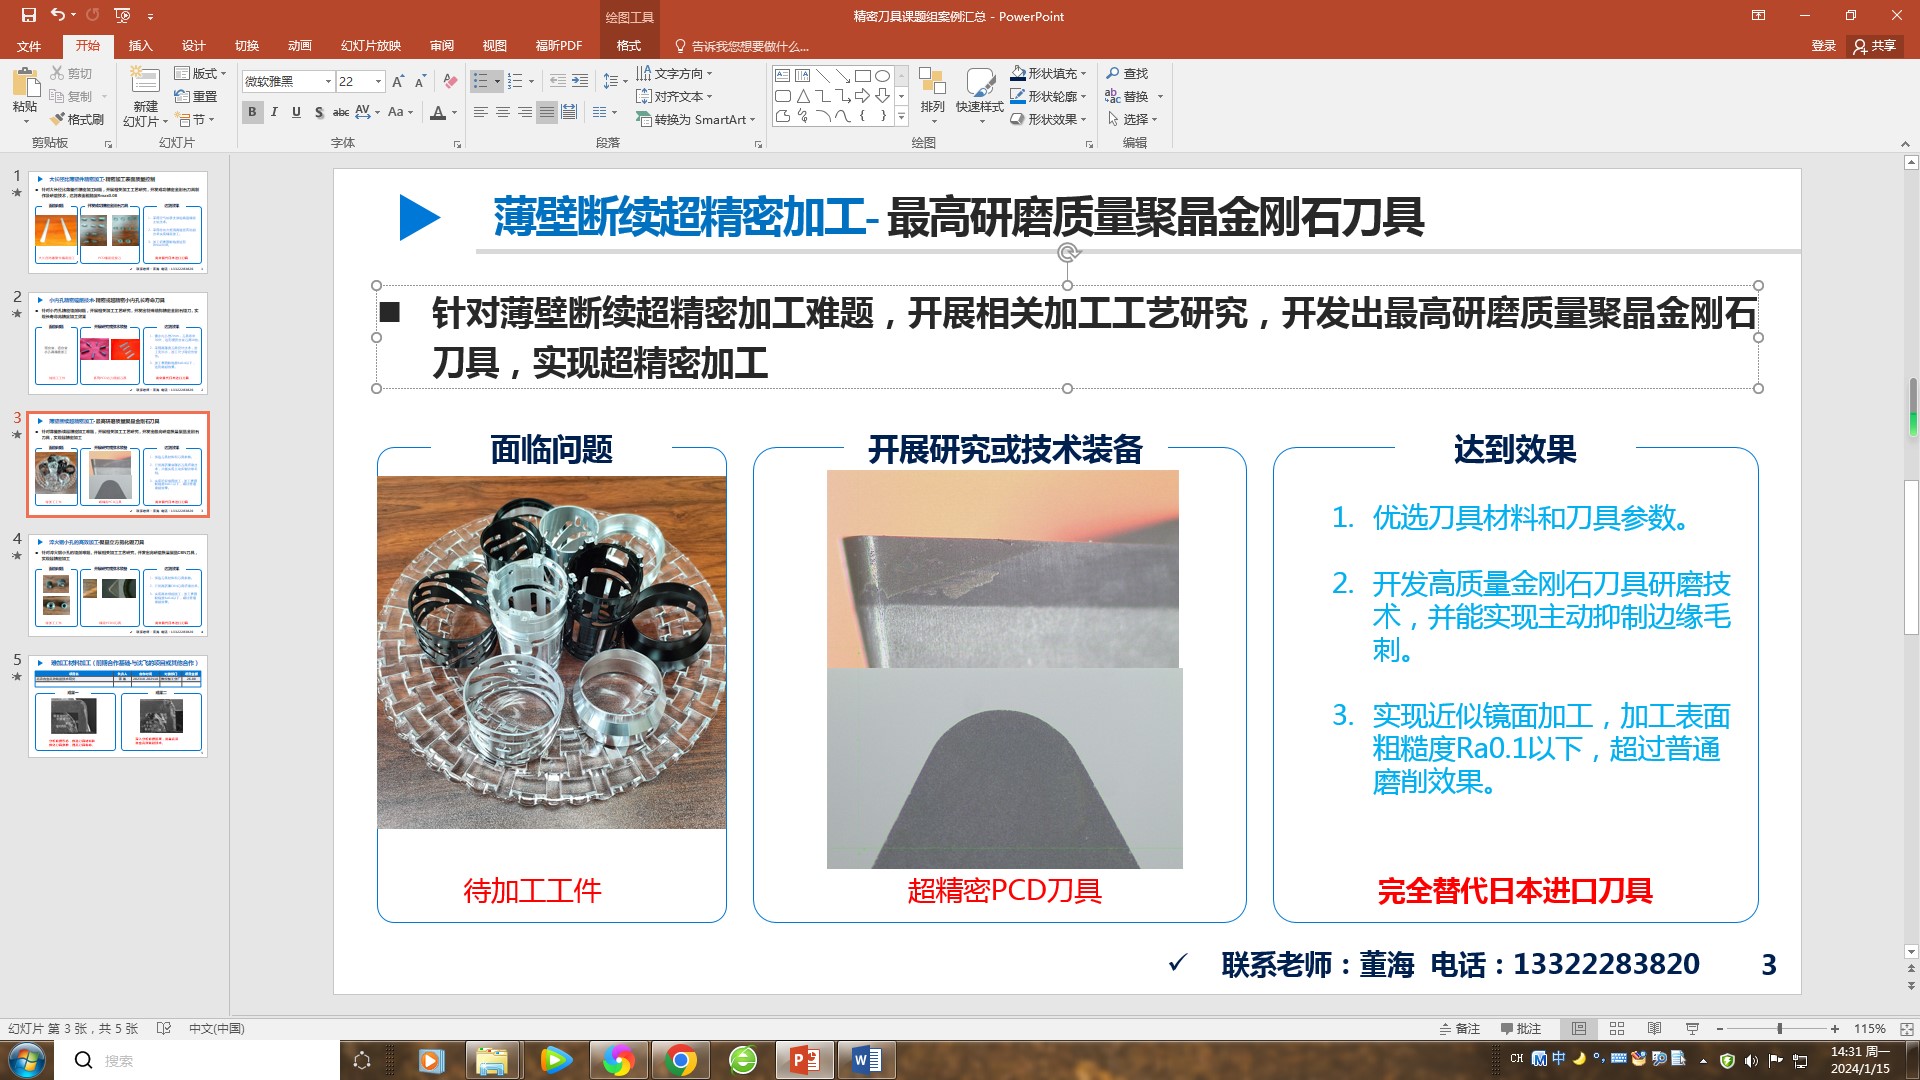
Task: Open the font size dropdown
Action: point(378,81)
